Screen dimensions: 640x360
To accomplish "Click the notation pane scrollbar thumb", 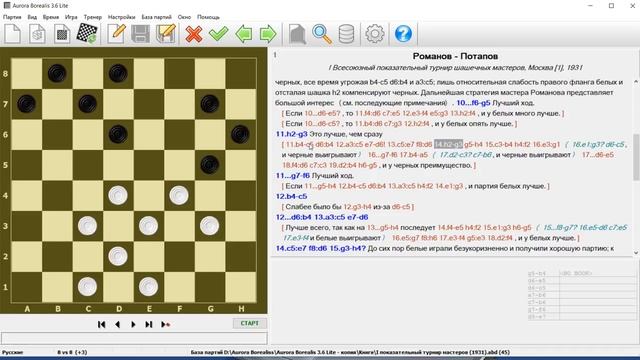I will point(636,157).
